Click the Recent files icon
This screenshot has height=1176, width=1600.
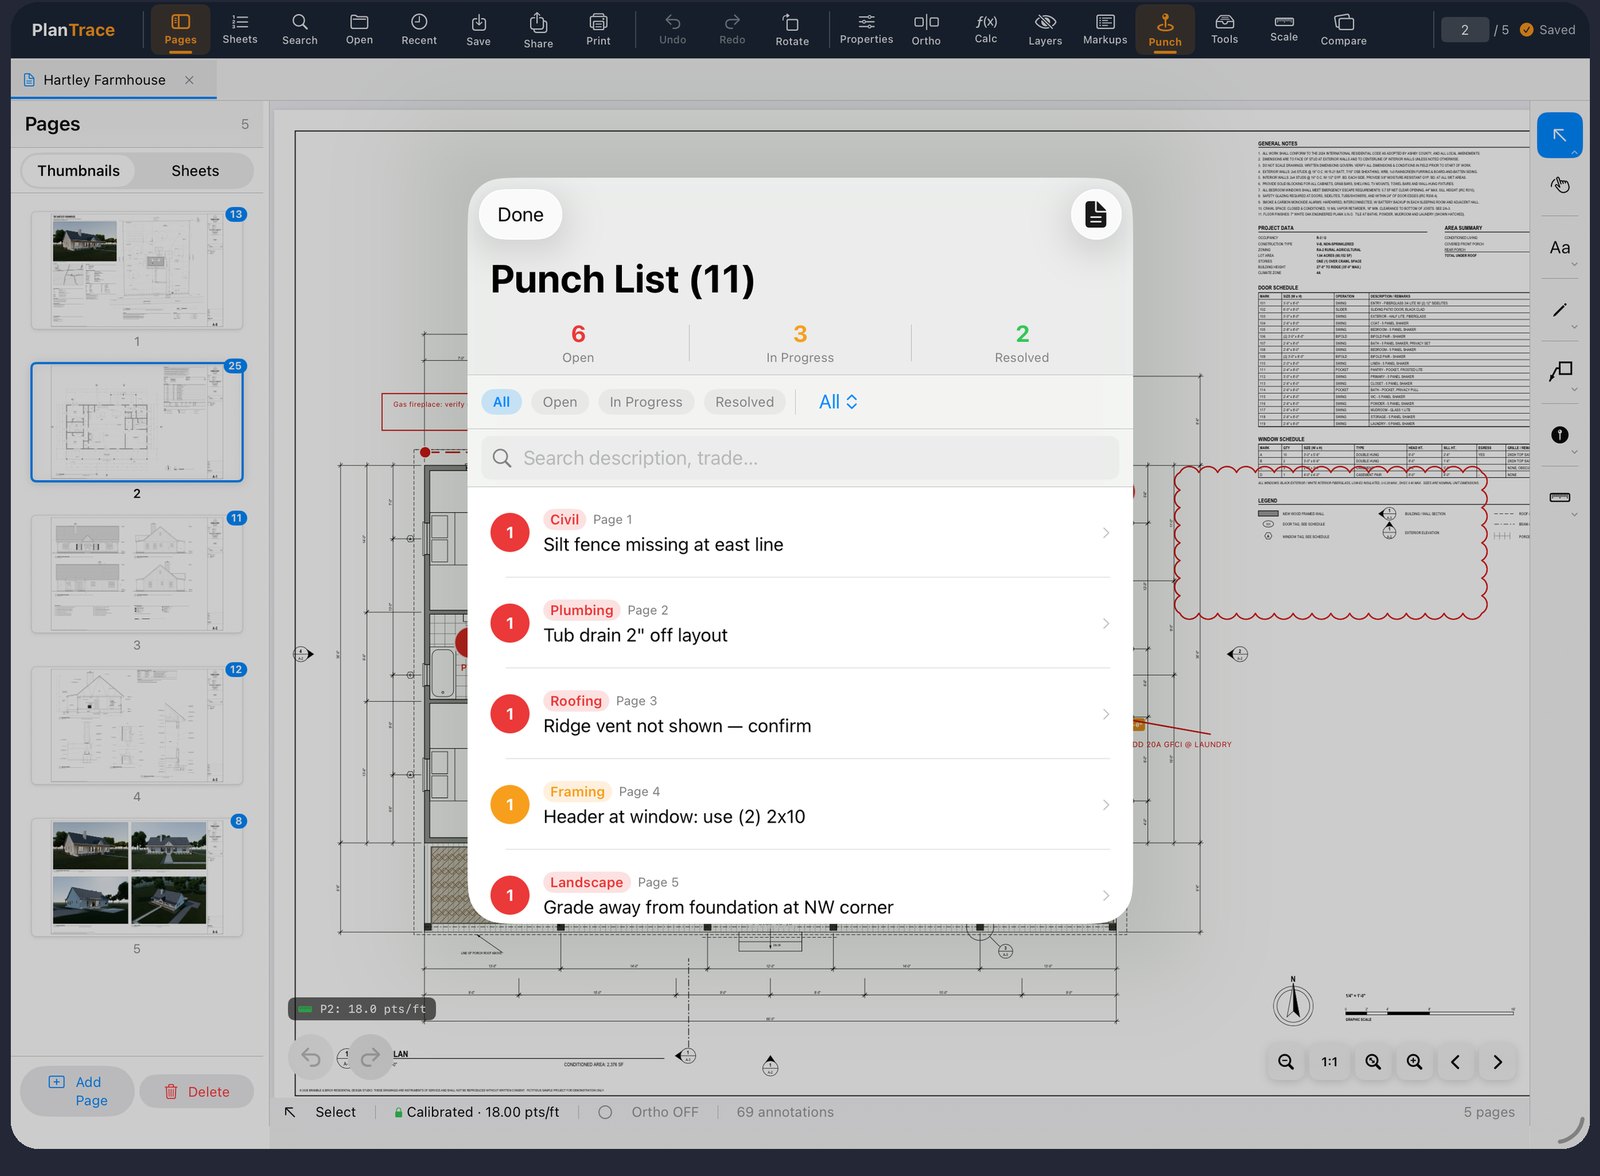[419, 29]
